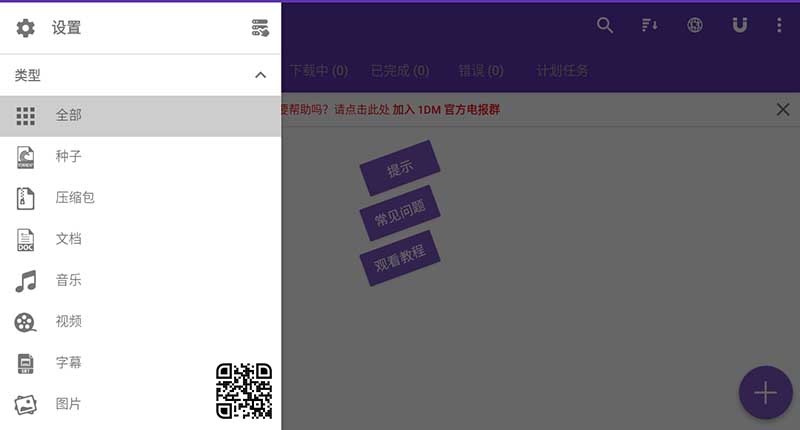
Task: Open the three-dot overflow menu
Action: tap(779, 26)
